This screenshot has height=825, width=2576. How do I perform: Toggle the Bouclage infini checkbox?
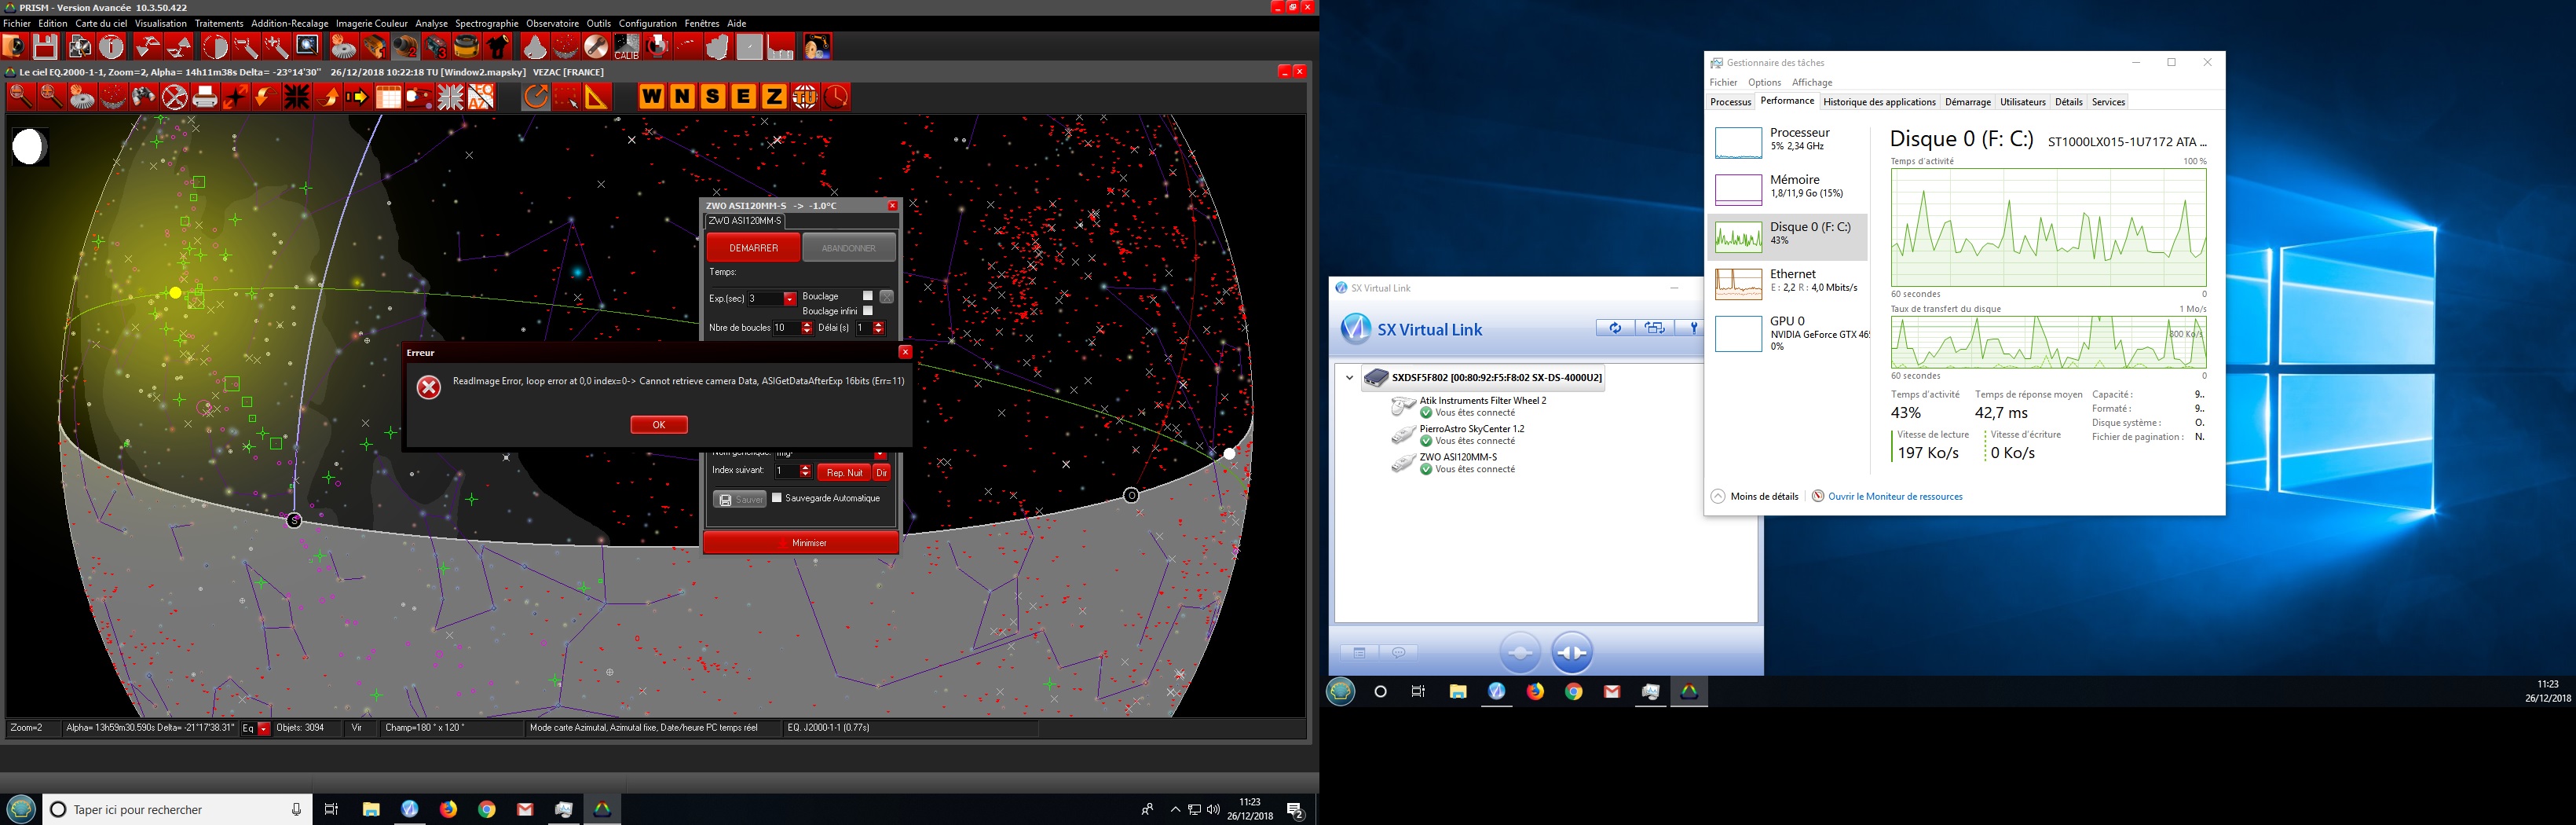(868, 311)
